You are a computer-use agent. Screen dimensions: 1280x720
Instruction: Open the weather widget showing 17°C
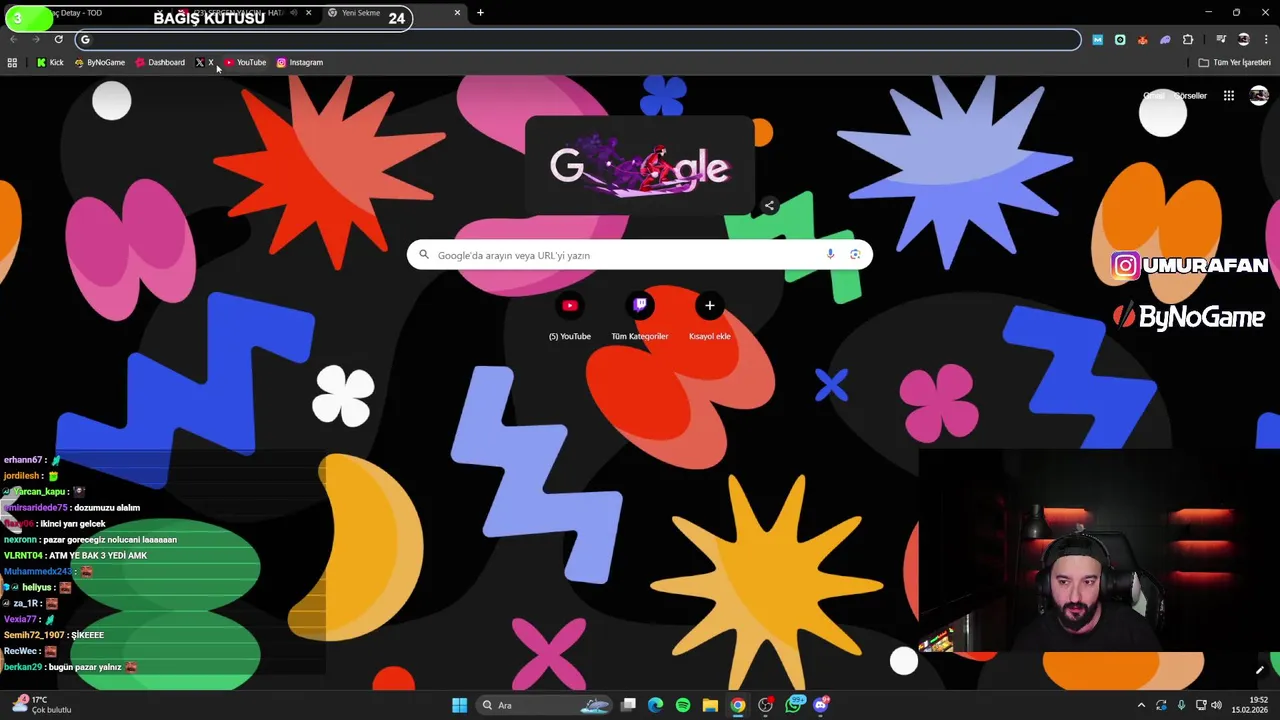click(x=40, y=705)
